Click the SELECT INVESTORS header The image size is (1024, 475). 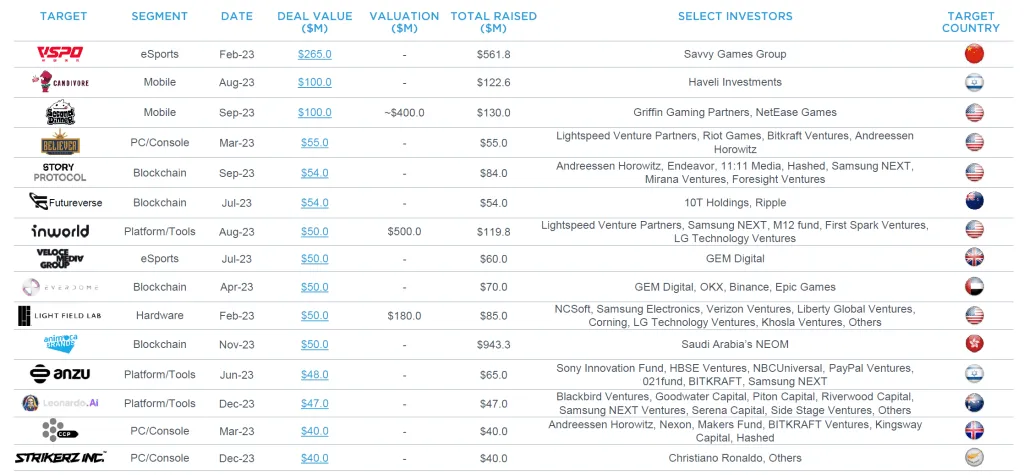735,16
